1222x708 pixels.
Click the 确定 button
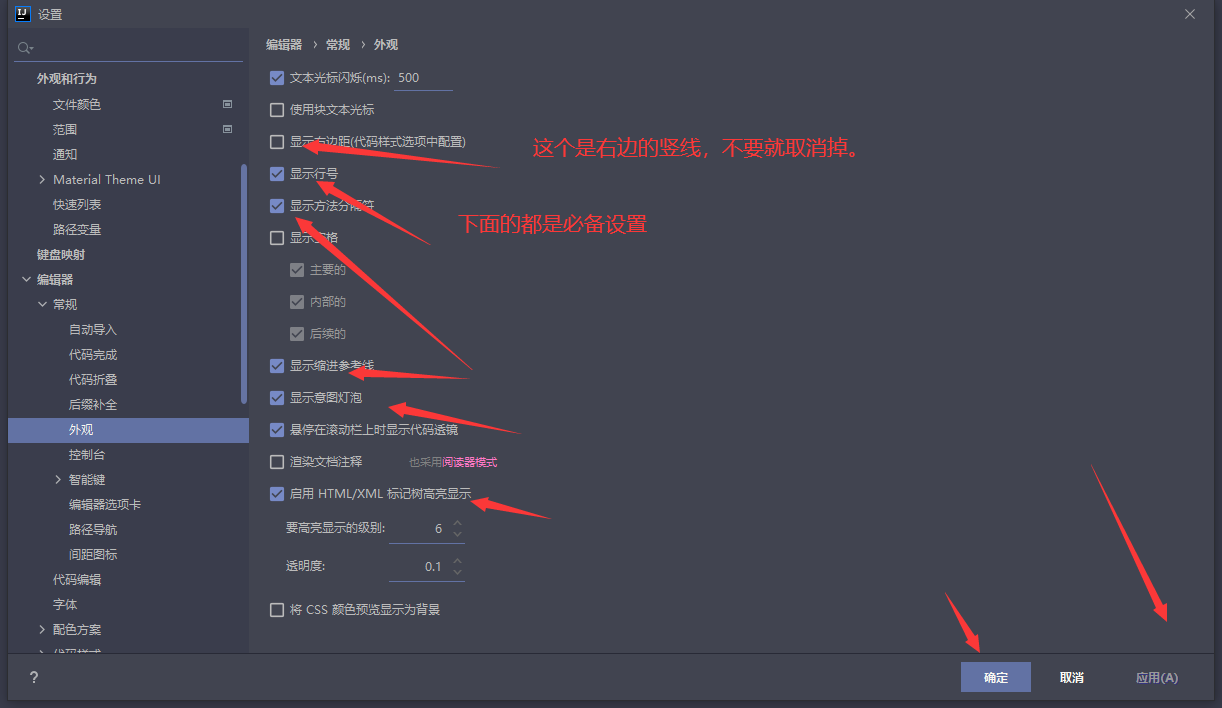pos(996,677)
